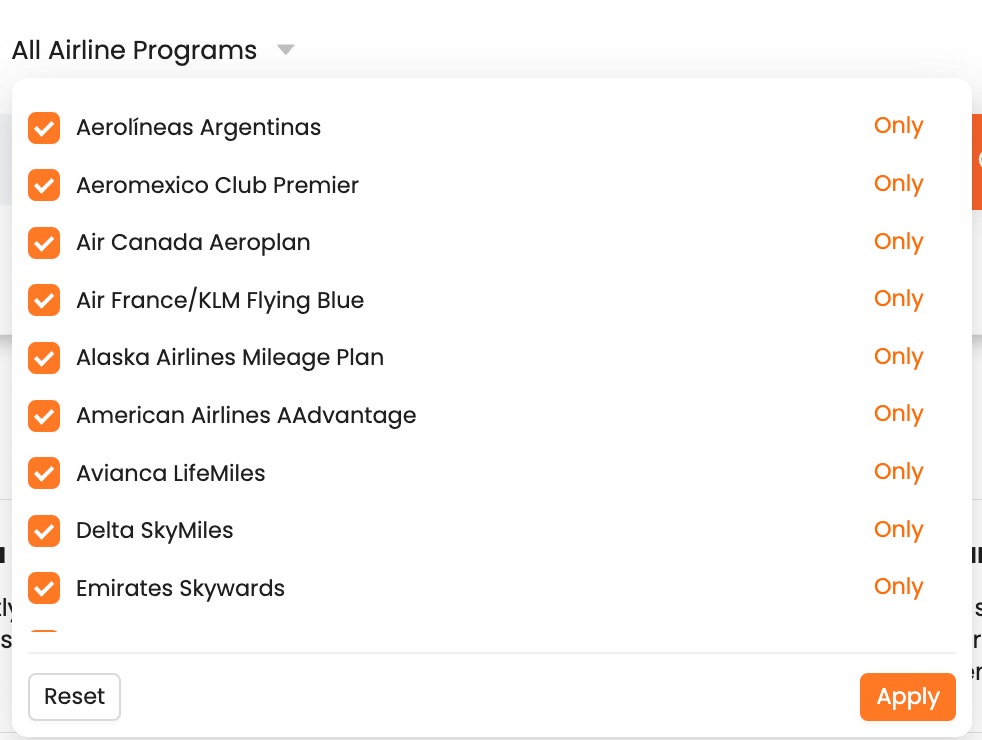Open the All Airline Programs header
Screen dimensions: 982x740
[133, 49]
